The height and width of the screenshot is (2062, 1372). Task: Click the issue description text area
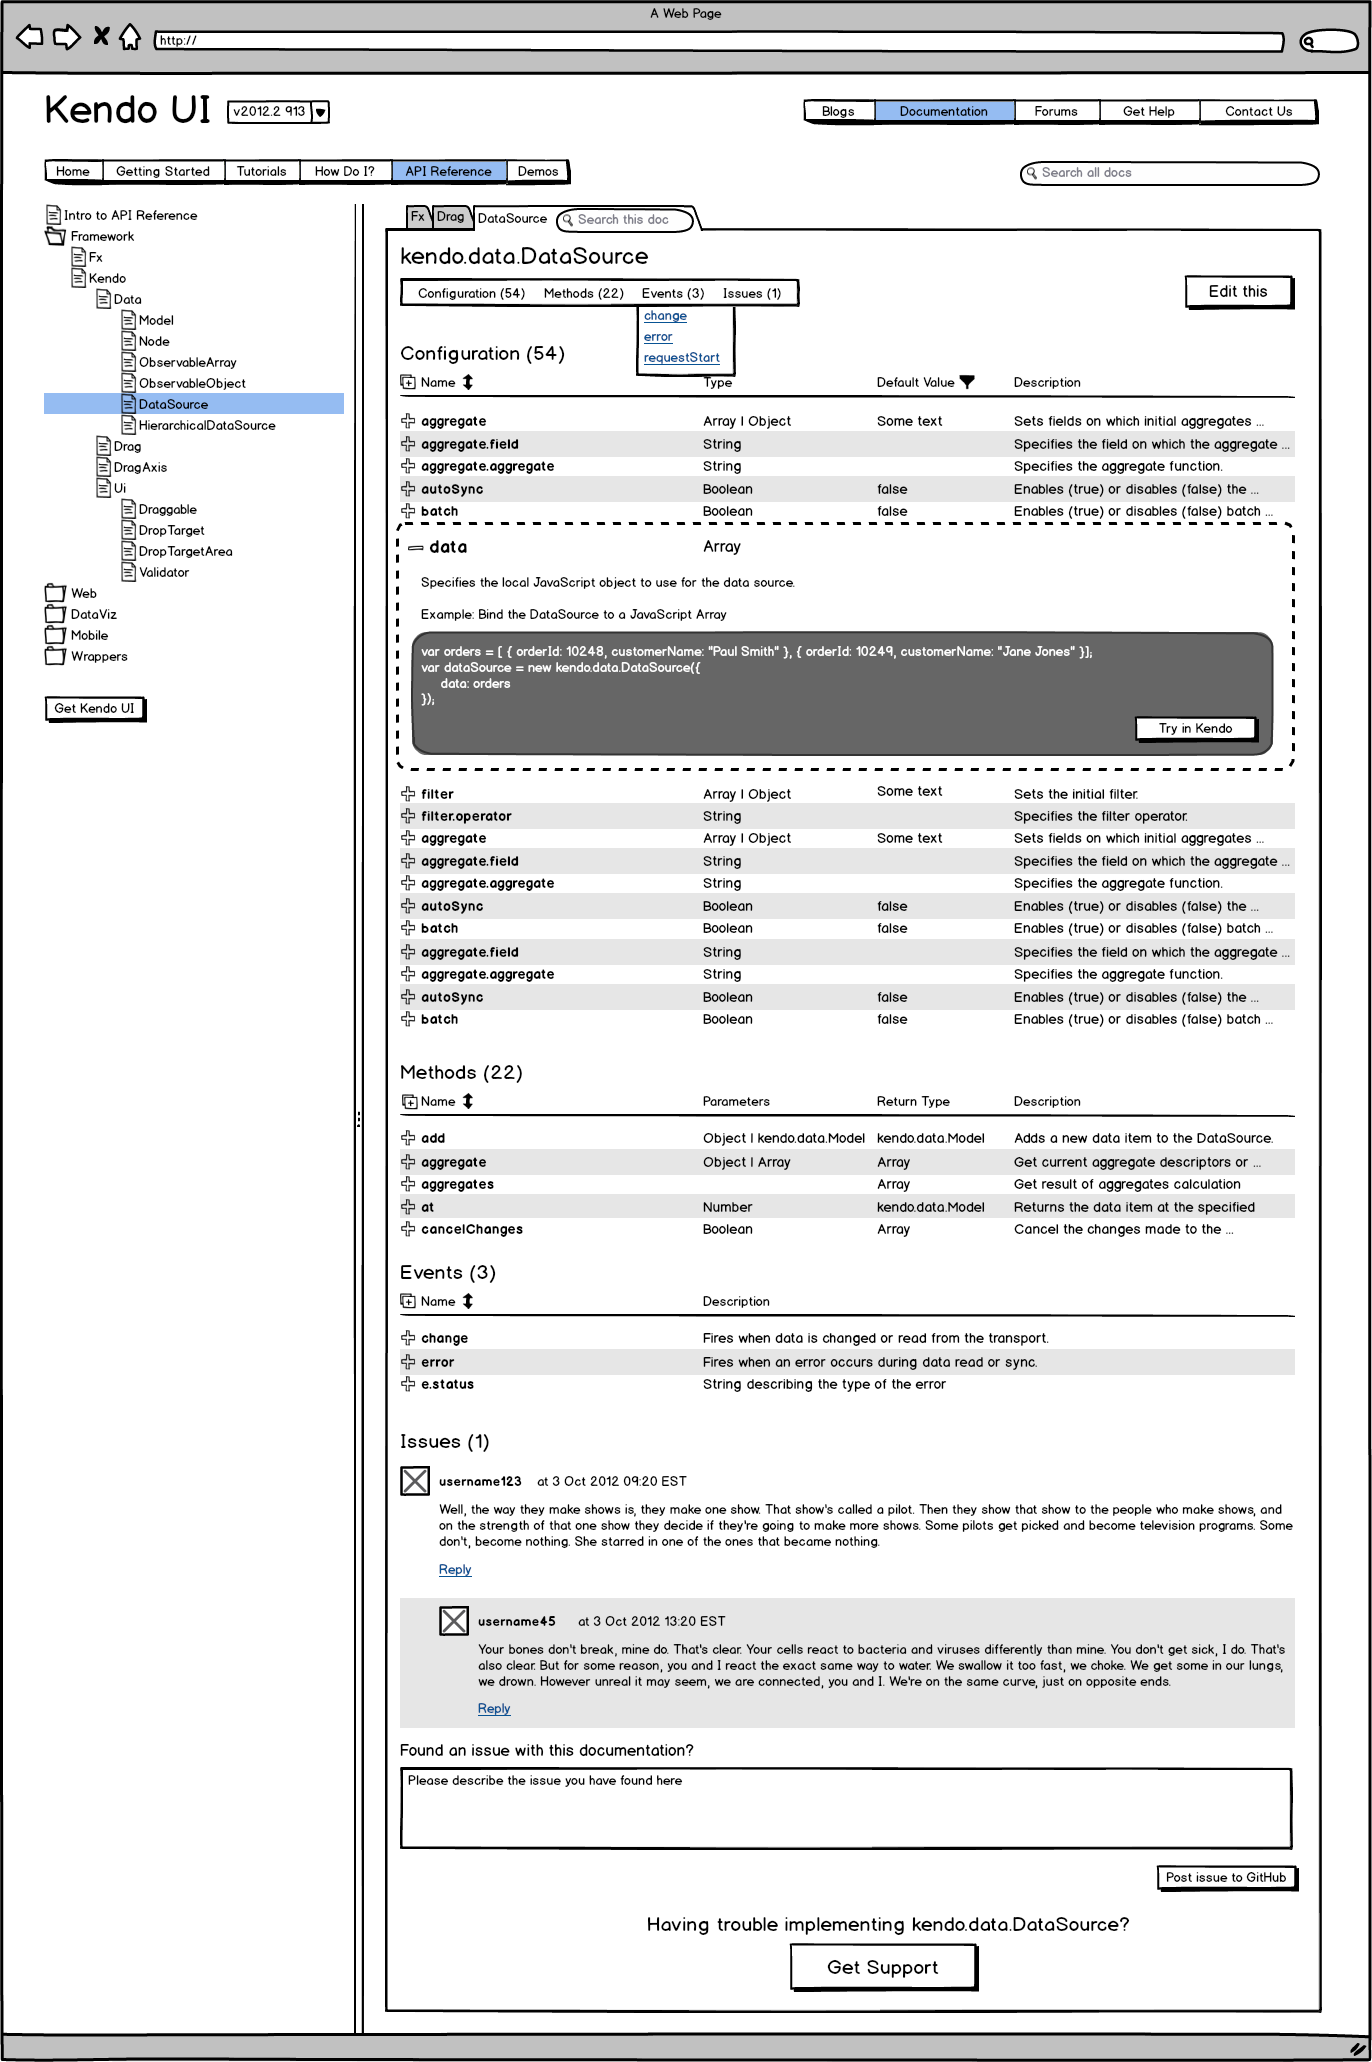pos(846,1808)
